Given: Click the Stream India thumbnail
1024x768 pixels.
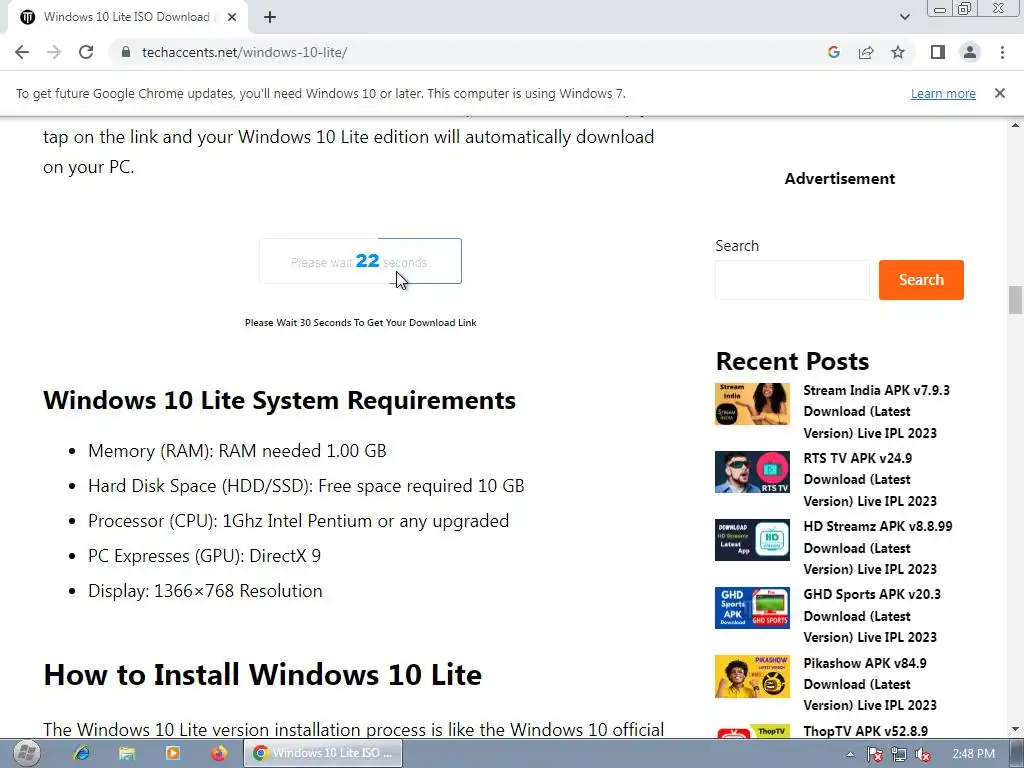Looking at the screenshot, I should pyautogui.click(x=752, y=404).
